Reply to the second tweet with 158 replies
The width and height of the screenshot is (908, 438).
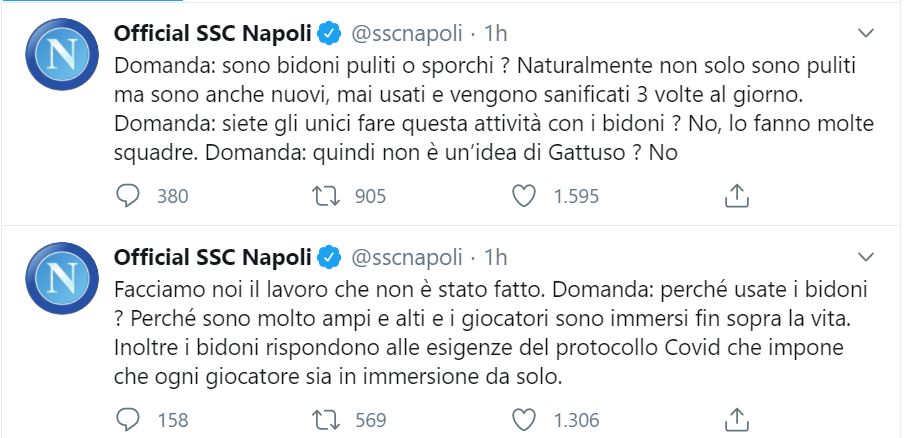pyautogui.click(x=127, y=419)
